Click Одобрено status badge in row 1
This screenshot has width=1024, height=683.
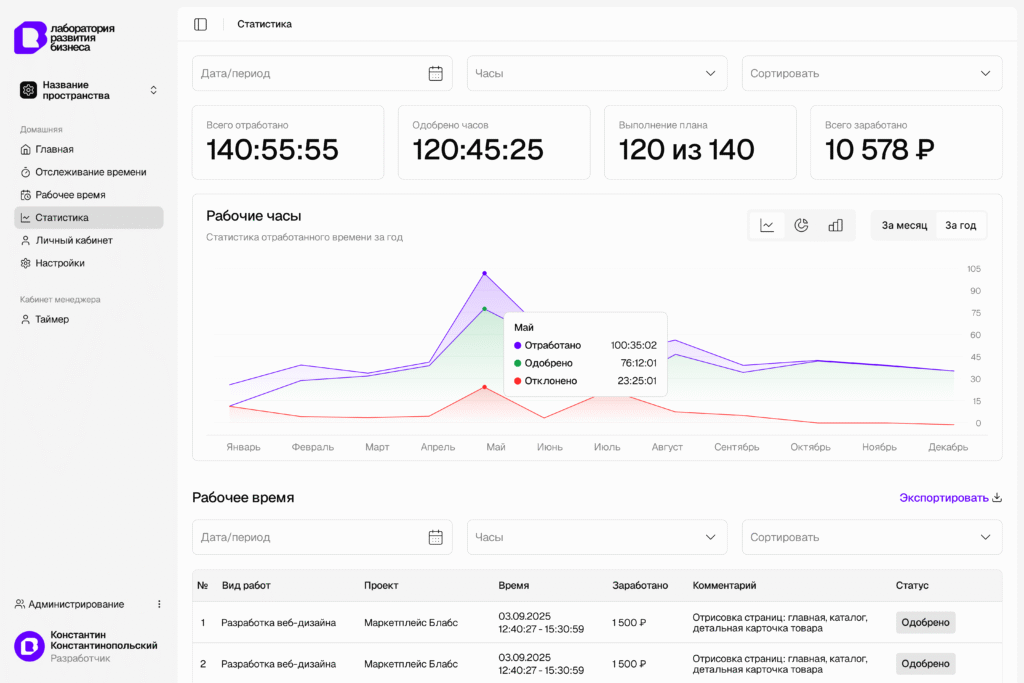point(925,622)
